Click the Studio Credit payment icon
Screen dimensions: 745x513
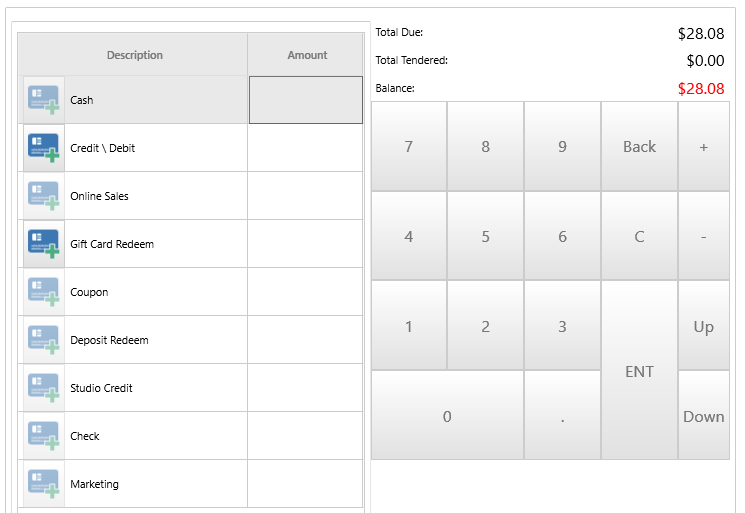[x=44, y=388]
